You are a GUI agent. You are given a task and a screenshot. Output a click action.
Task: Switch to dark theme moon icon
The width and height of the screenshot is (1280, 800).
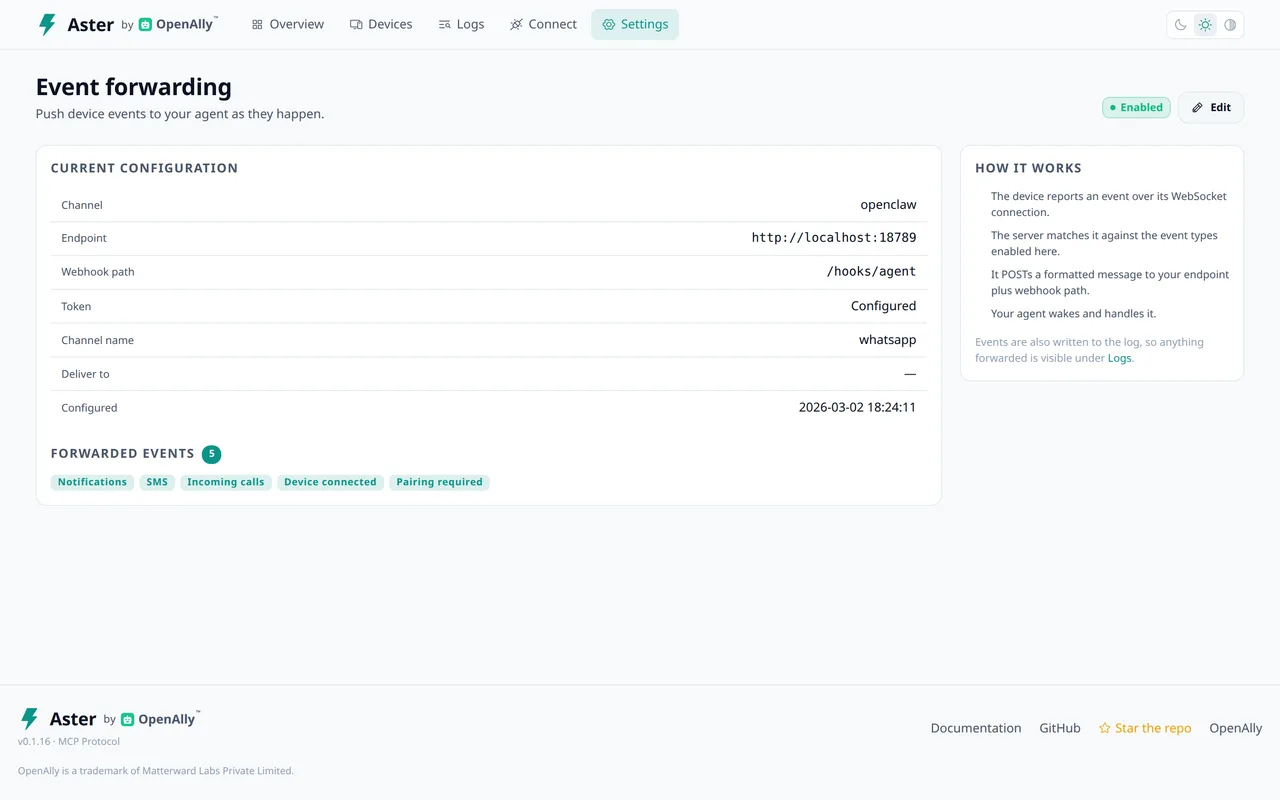click(1181, 25)
